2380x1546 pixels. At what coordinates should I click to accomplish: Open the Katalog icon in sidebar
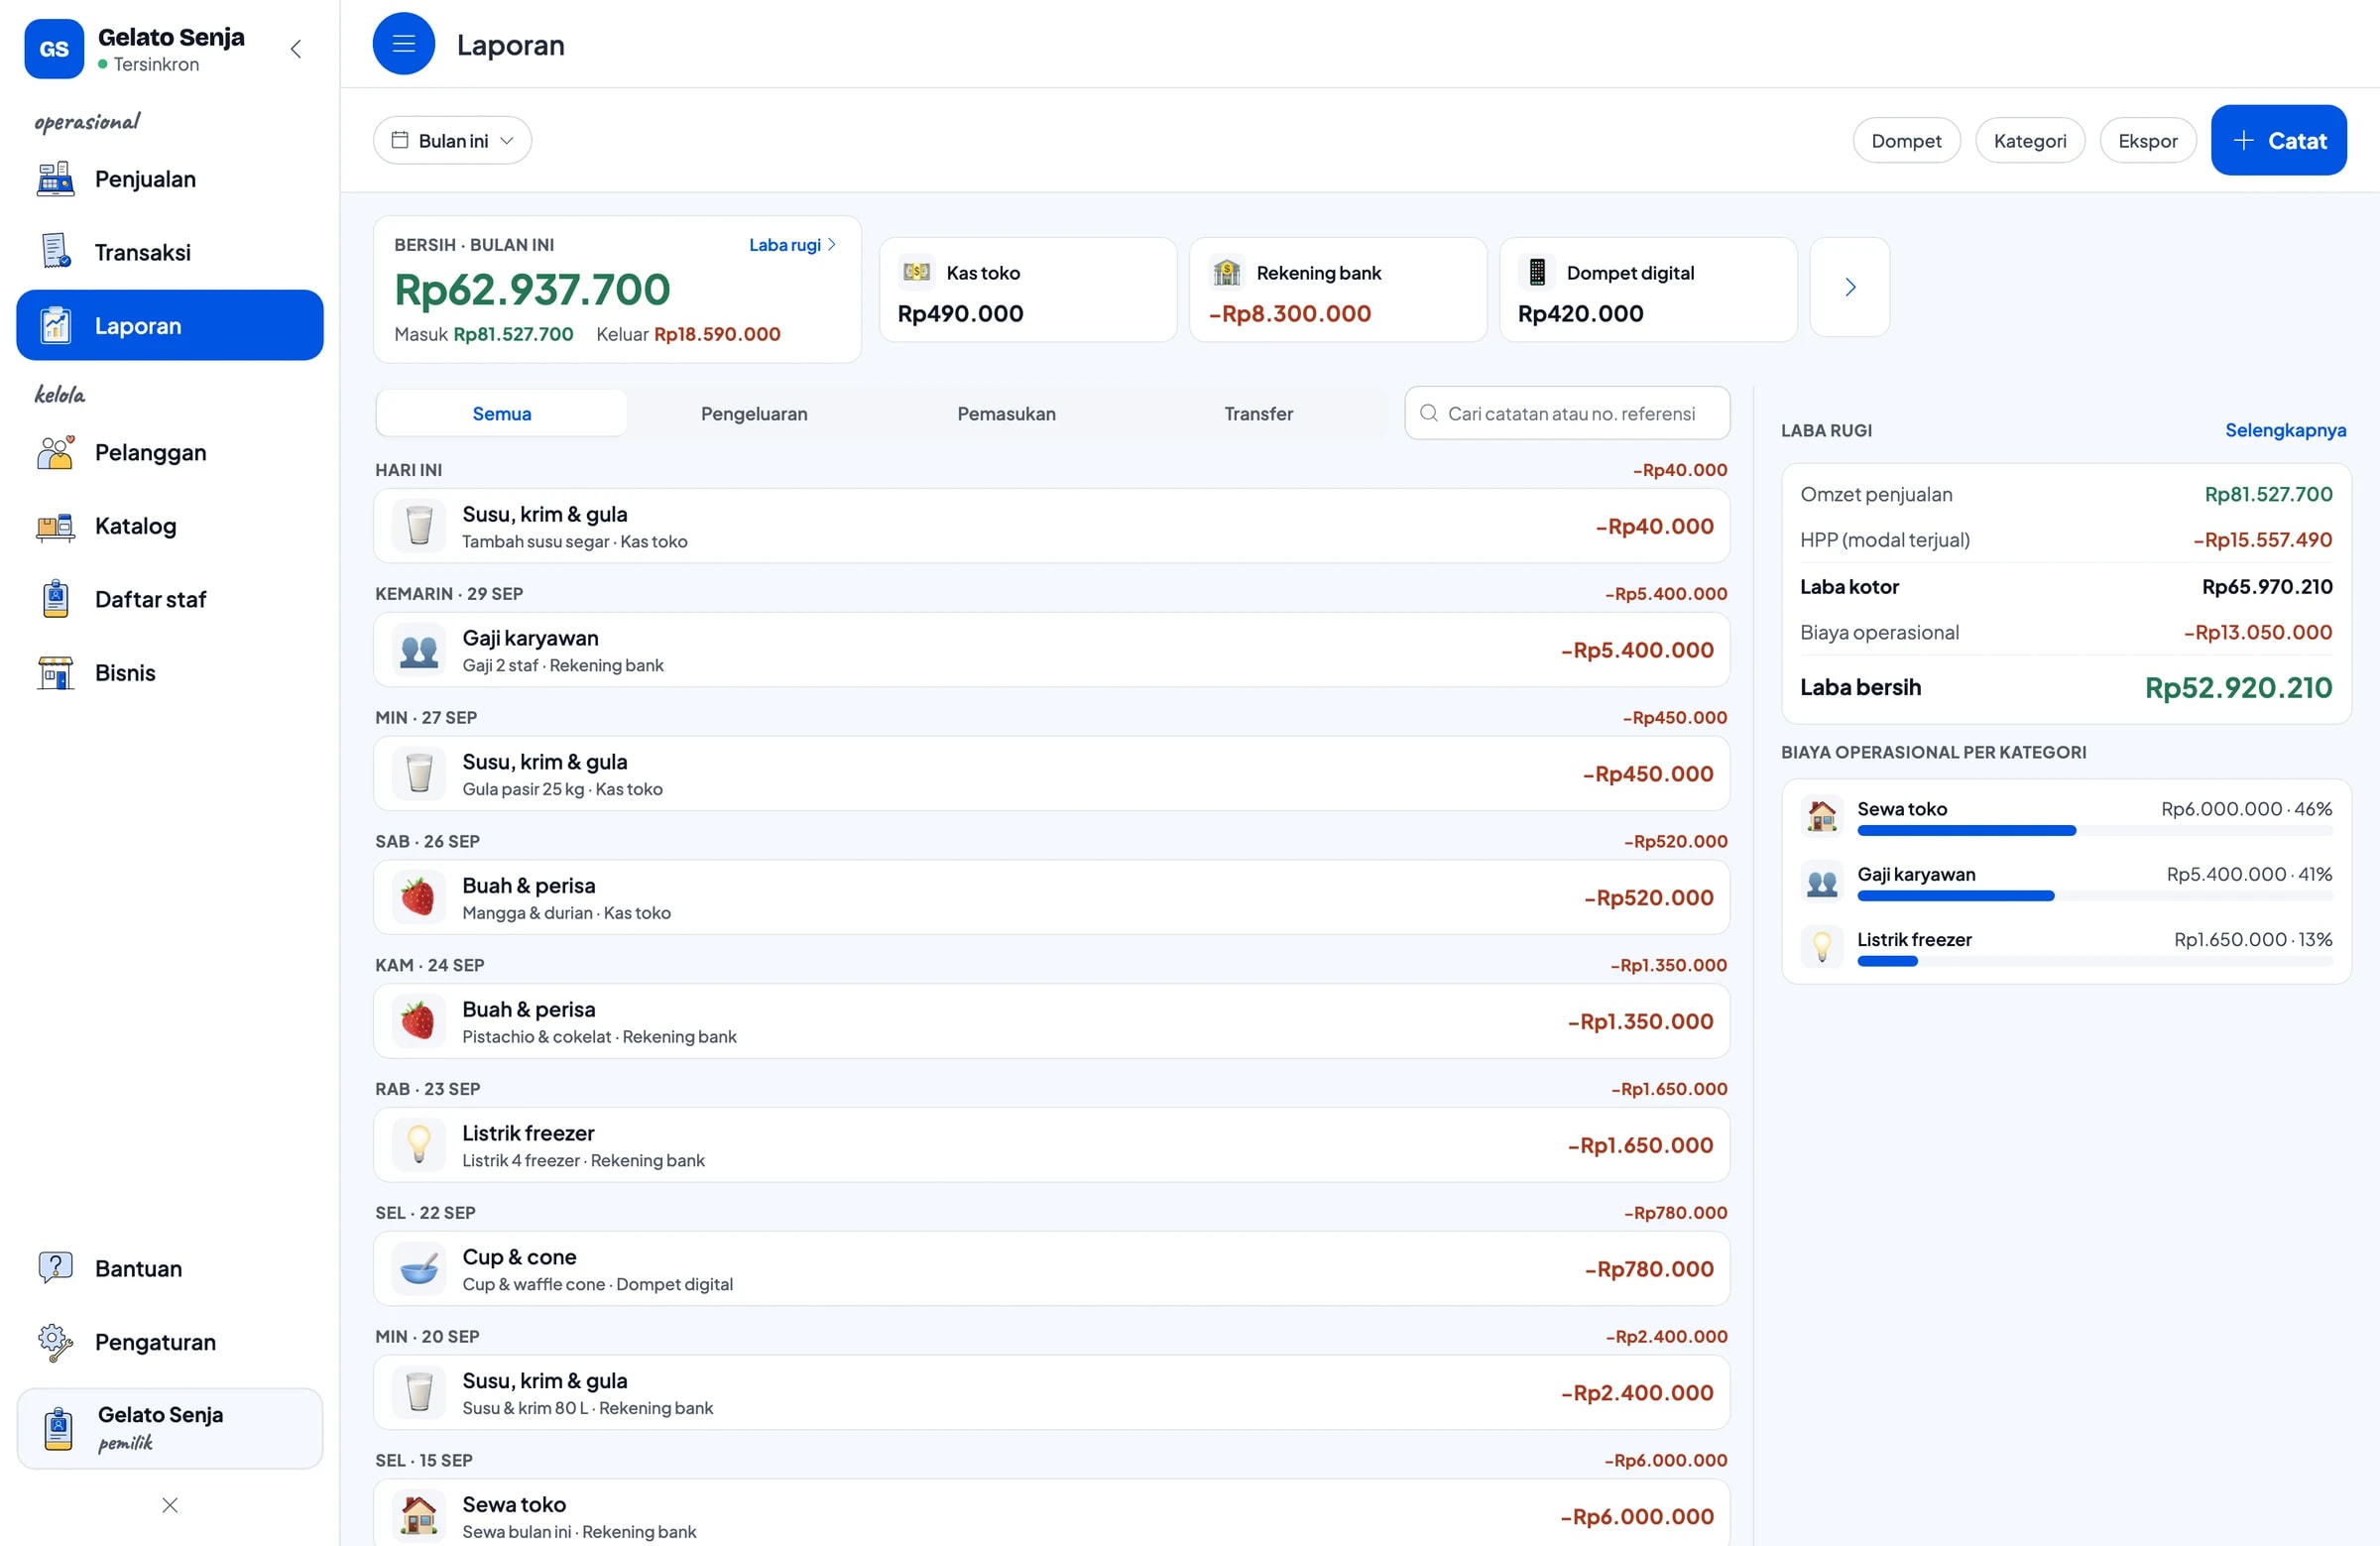click(55, 526)
